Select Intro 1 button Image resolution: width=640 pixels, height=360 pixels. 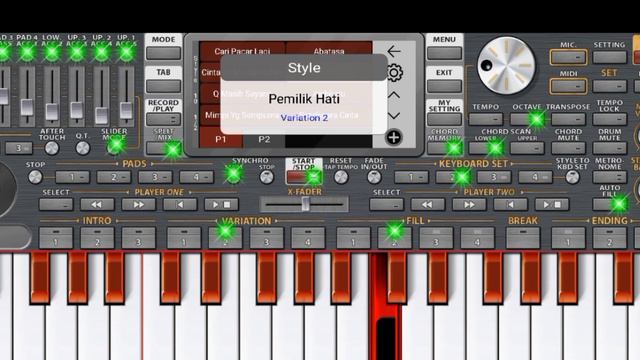pos(56,238)
